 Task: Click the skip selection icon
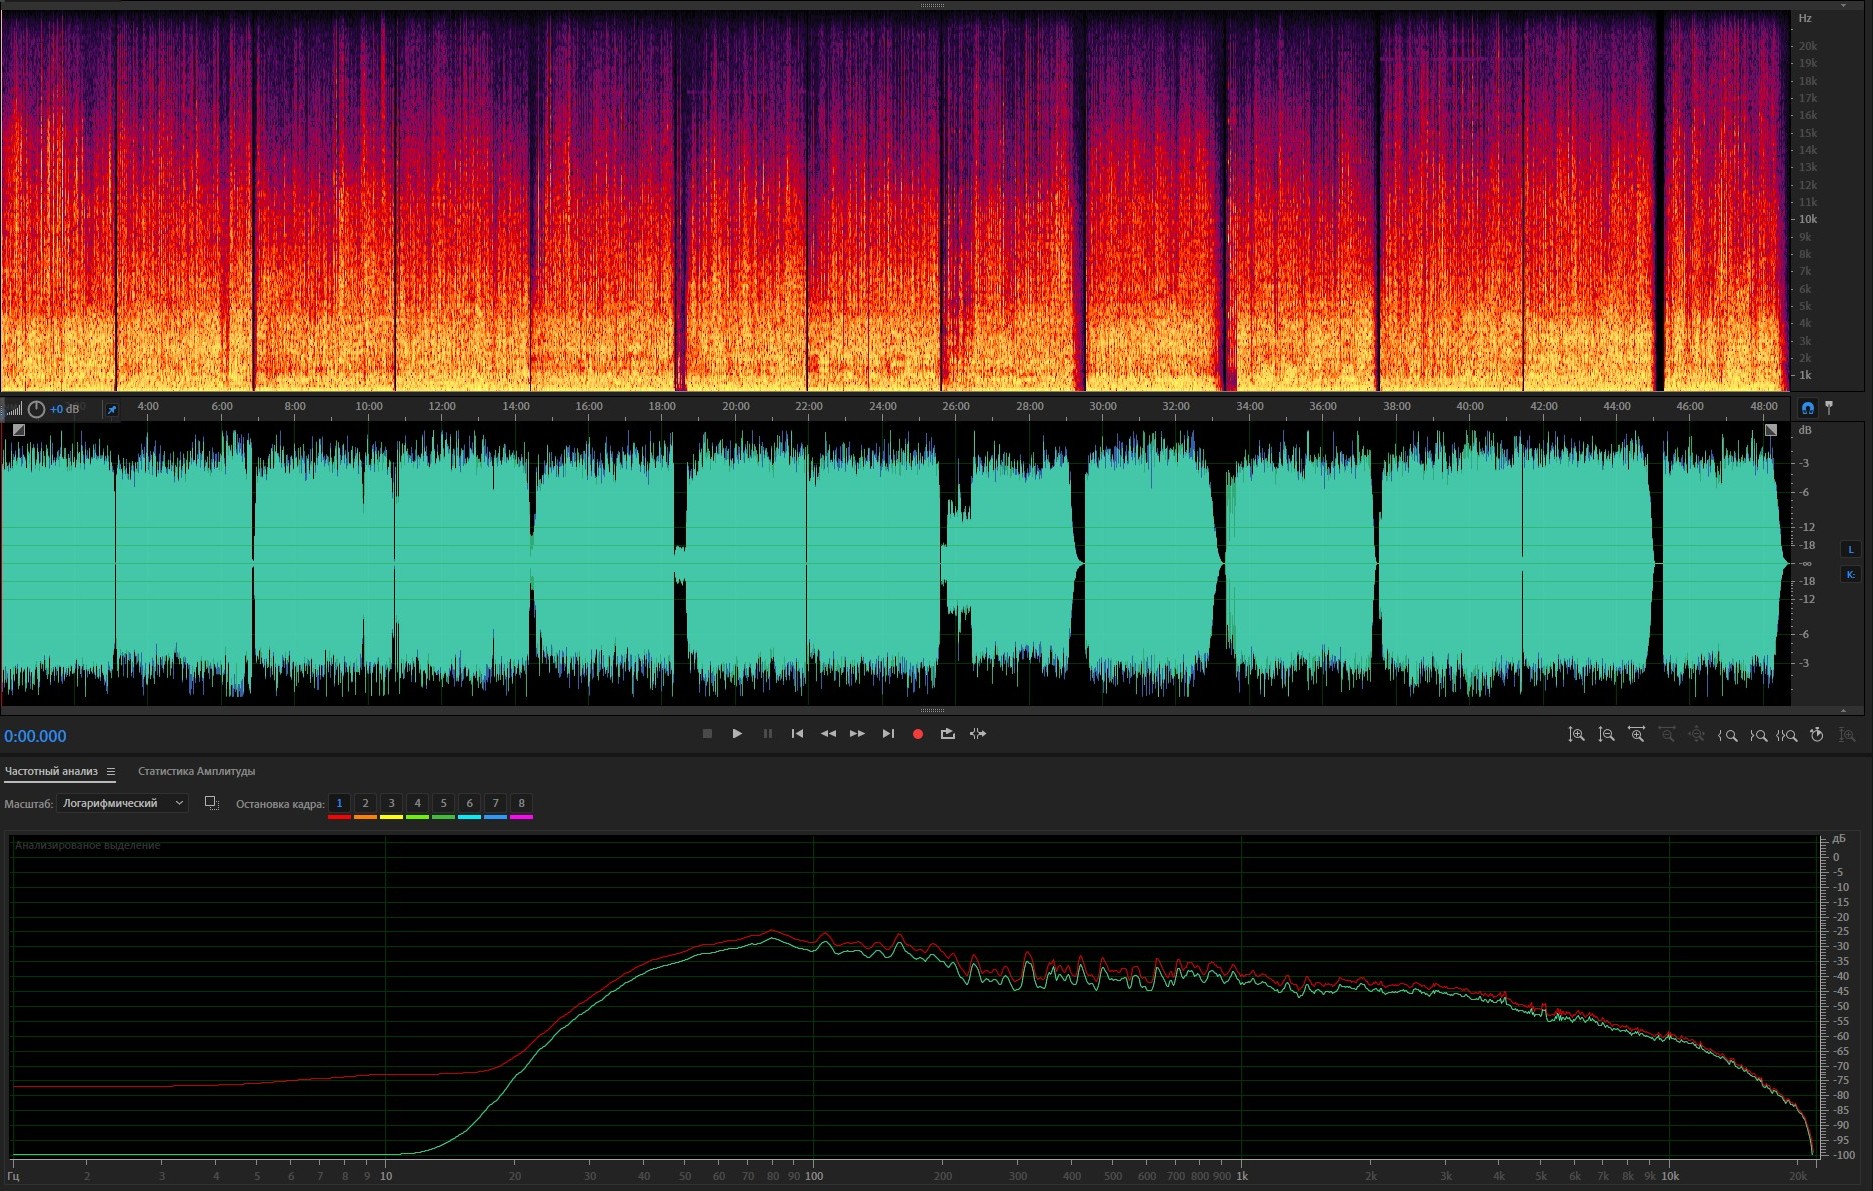pyautogui.click(x=978, y=734)
